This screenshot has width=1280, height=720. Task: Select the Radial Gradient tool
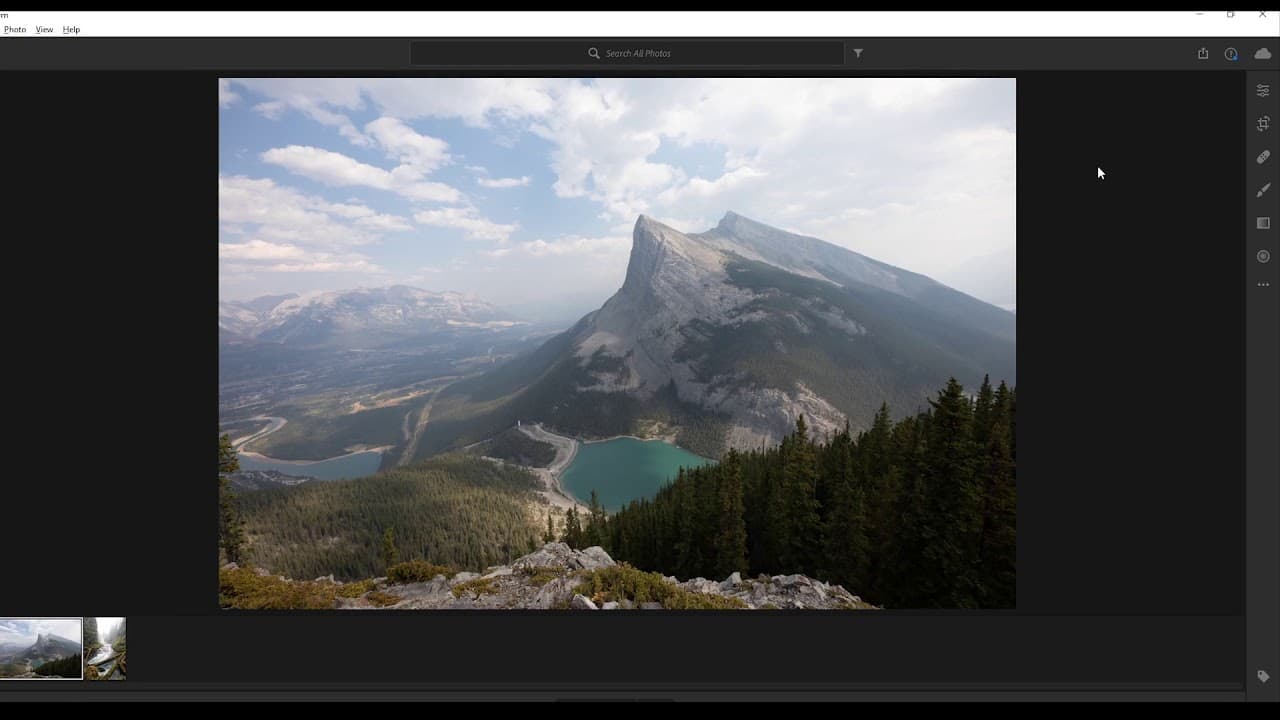pyautogui.click(x=1263, y=256)
